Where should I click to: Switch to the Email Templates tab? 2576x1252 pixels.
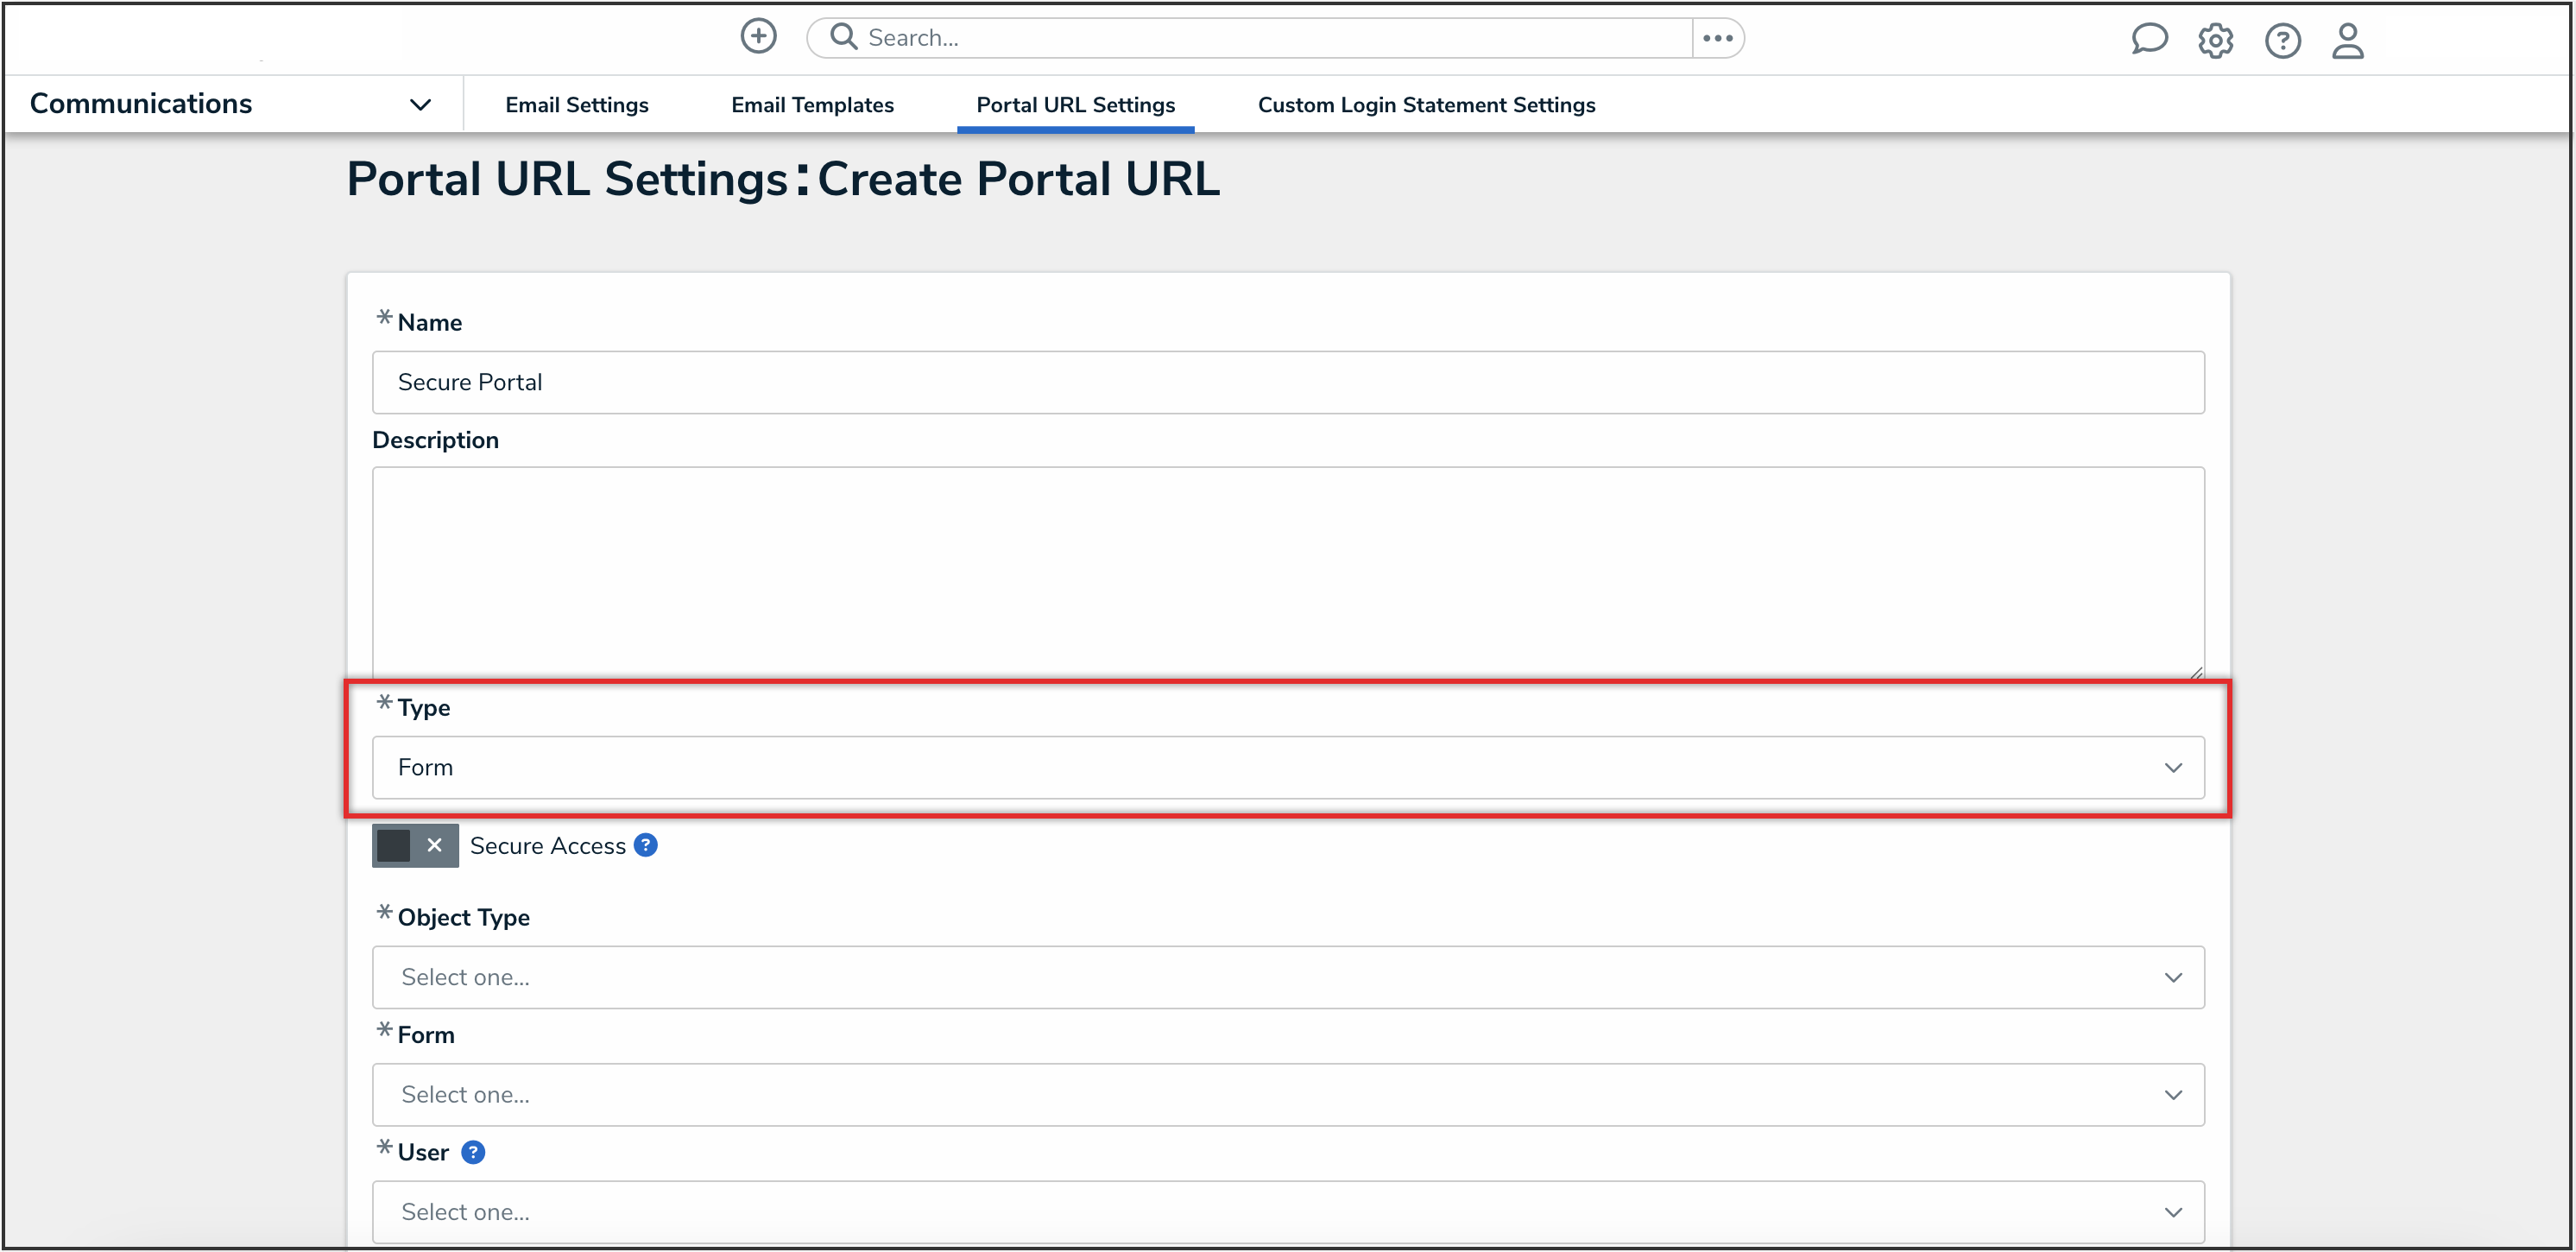pos(812,105)
